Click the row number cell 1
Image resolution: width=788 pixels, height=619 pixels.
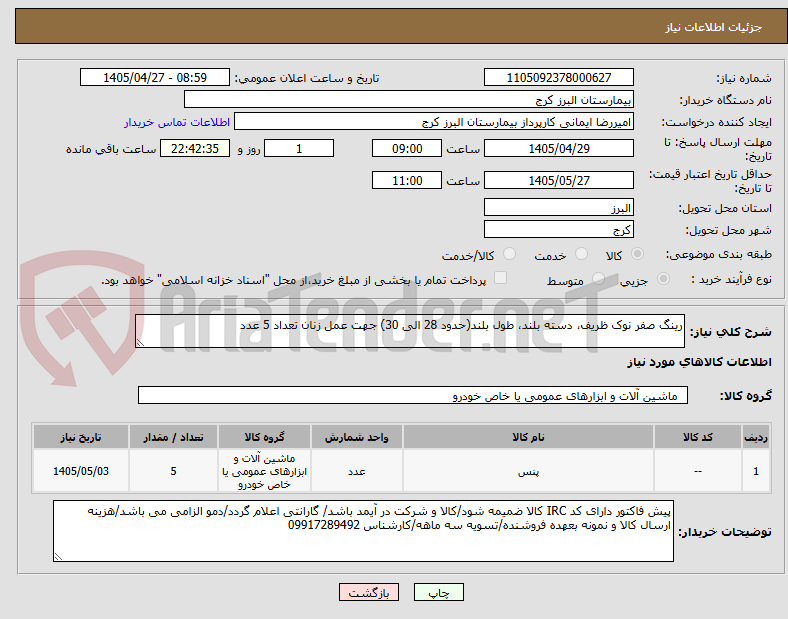(755, 471)
